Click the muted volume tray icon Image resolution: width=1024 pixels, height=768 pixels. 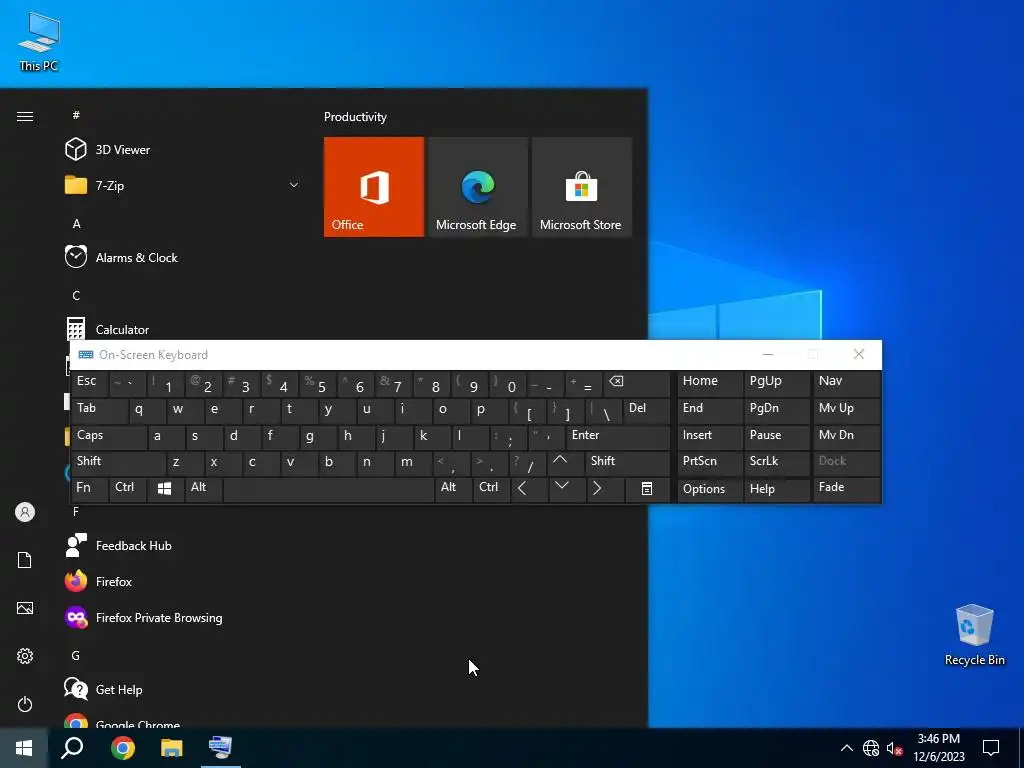click(x=894, y=748)
